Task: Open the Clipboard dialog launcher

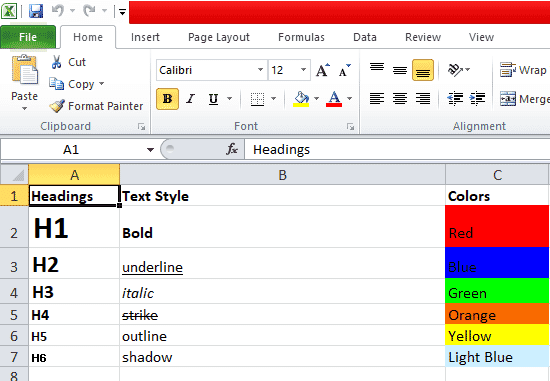Action: 141,126
